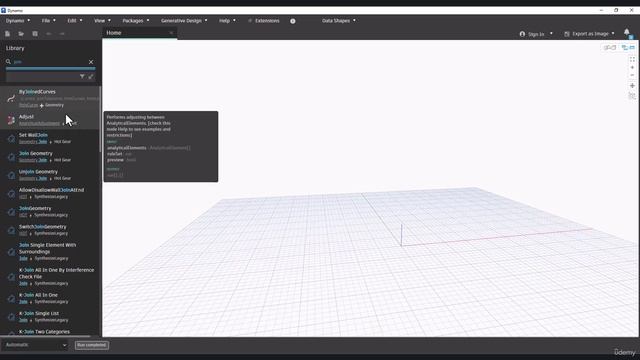This screenshot has width=640, height=360.
Task: Click the Redo arrow icon
Action: pyautogui.click(x=62, y=34)
